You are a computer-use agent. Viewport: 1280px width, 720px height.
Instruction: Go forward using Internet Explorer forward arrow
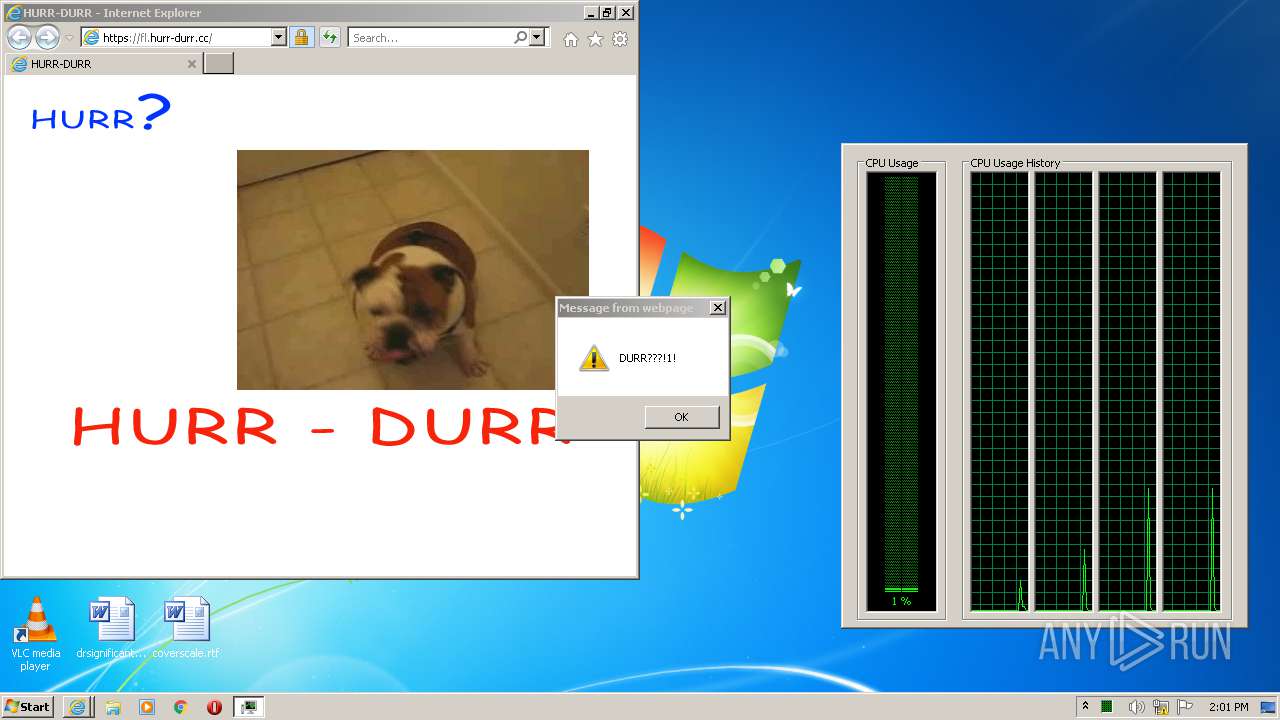click(47, 38)
